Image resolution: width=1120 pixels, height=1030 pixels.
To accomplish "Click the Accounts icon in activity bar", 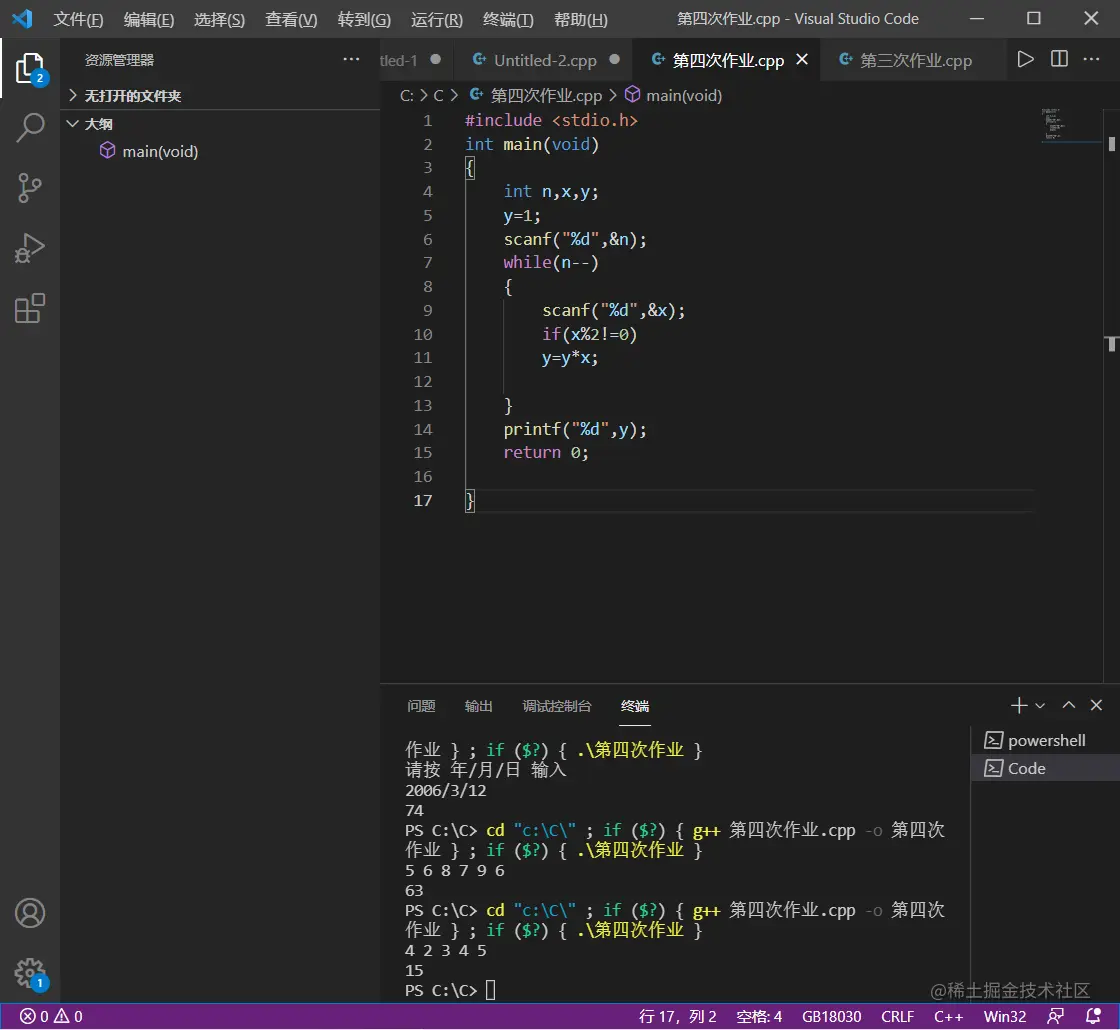I will (x=30, y=913).
